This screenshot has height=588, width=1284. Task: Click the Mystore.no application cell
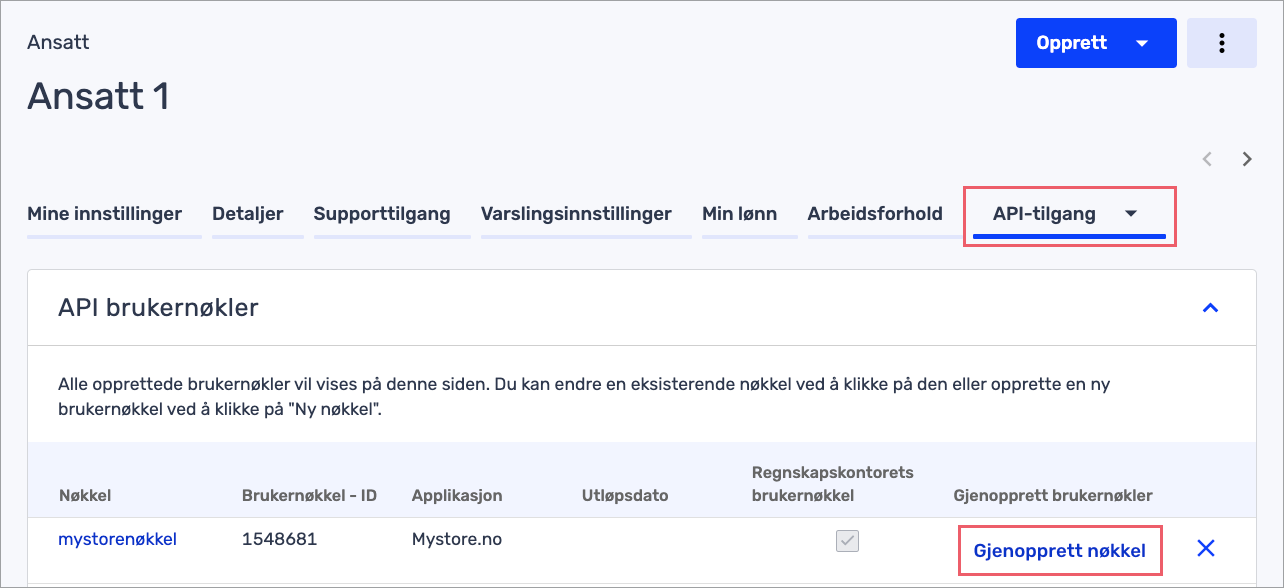[457, 540]
